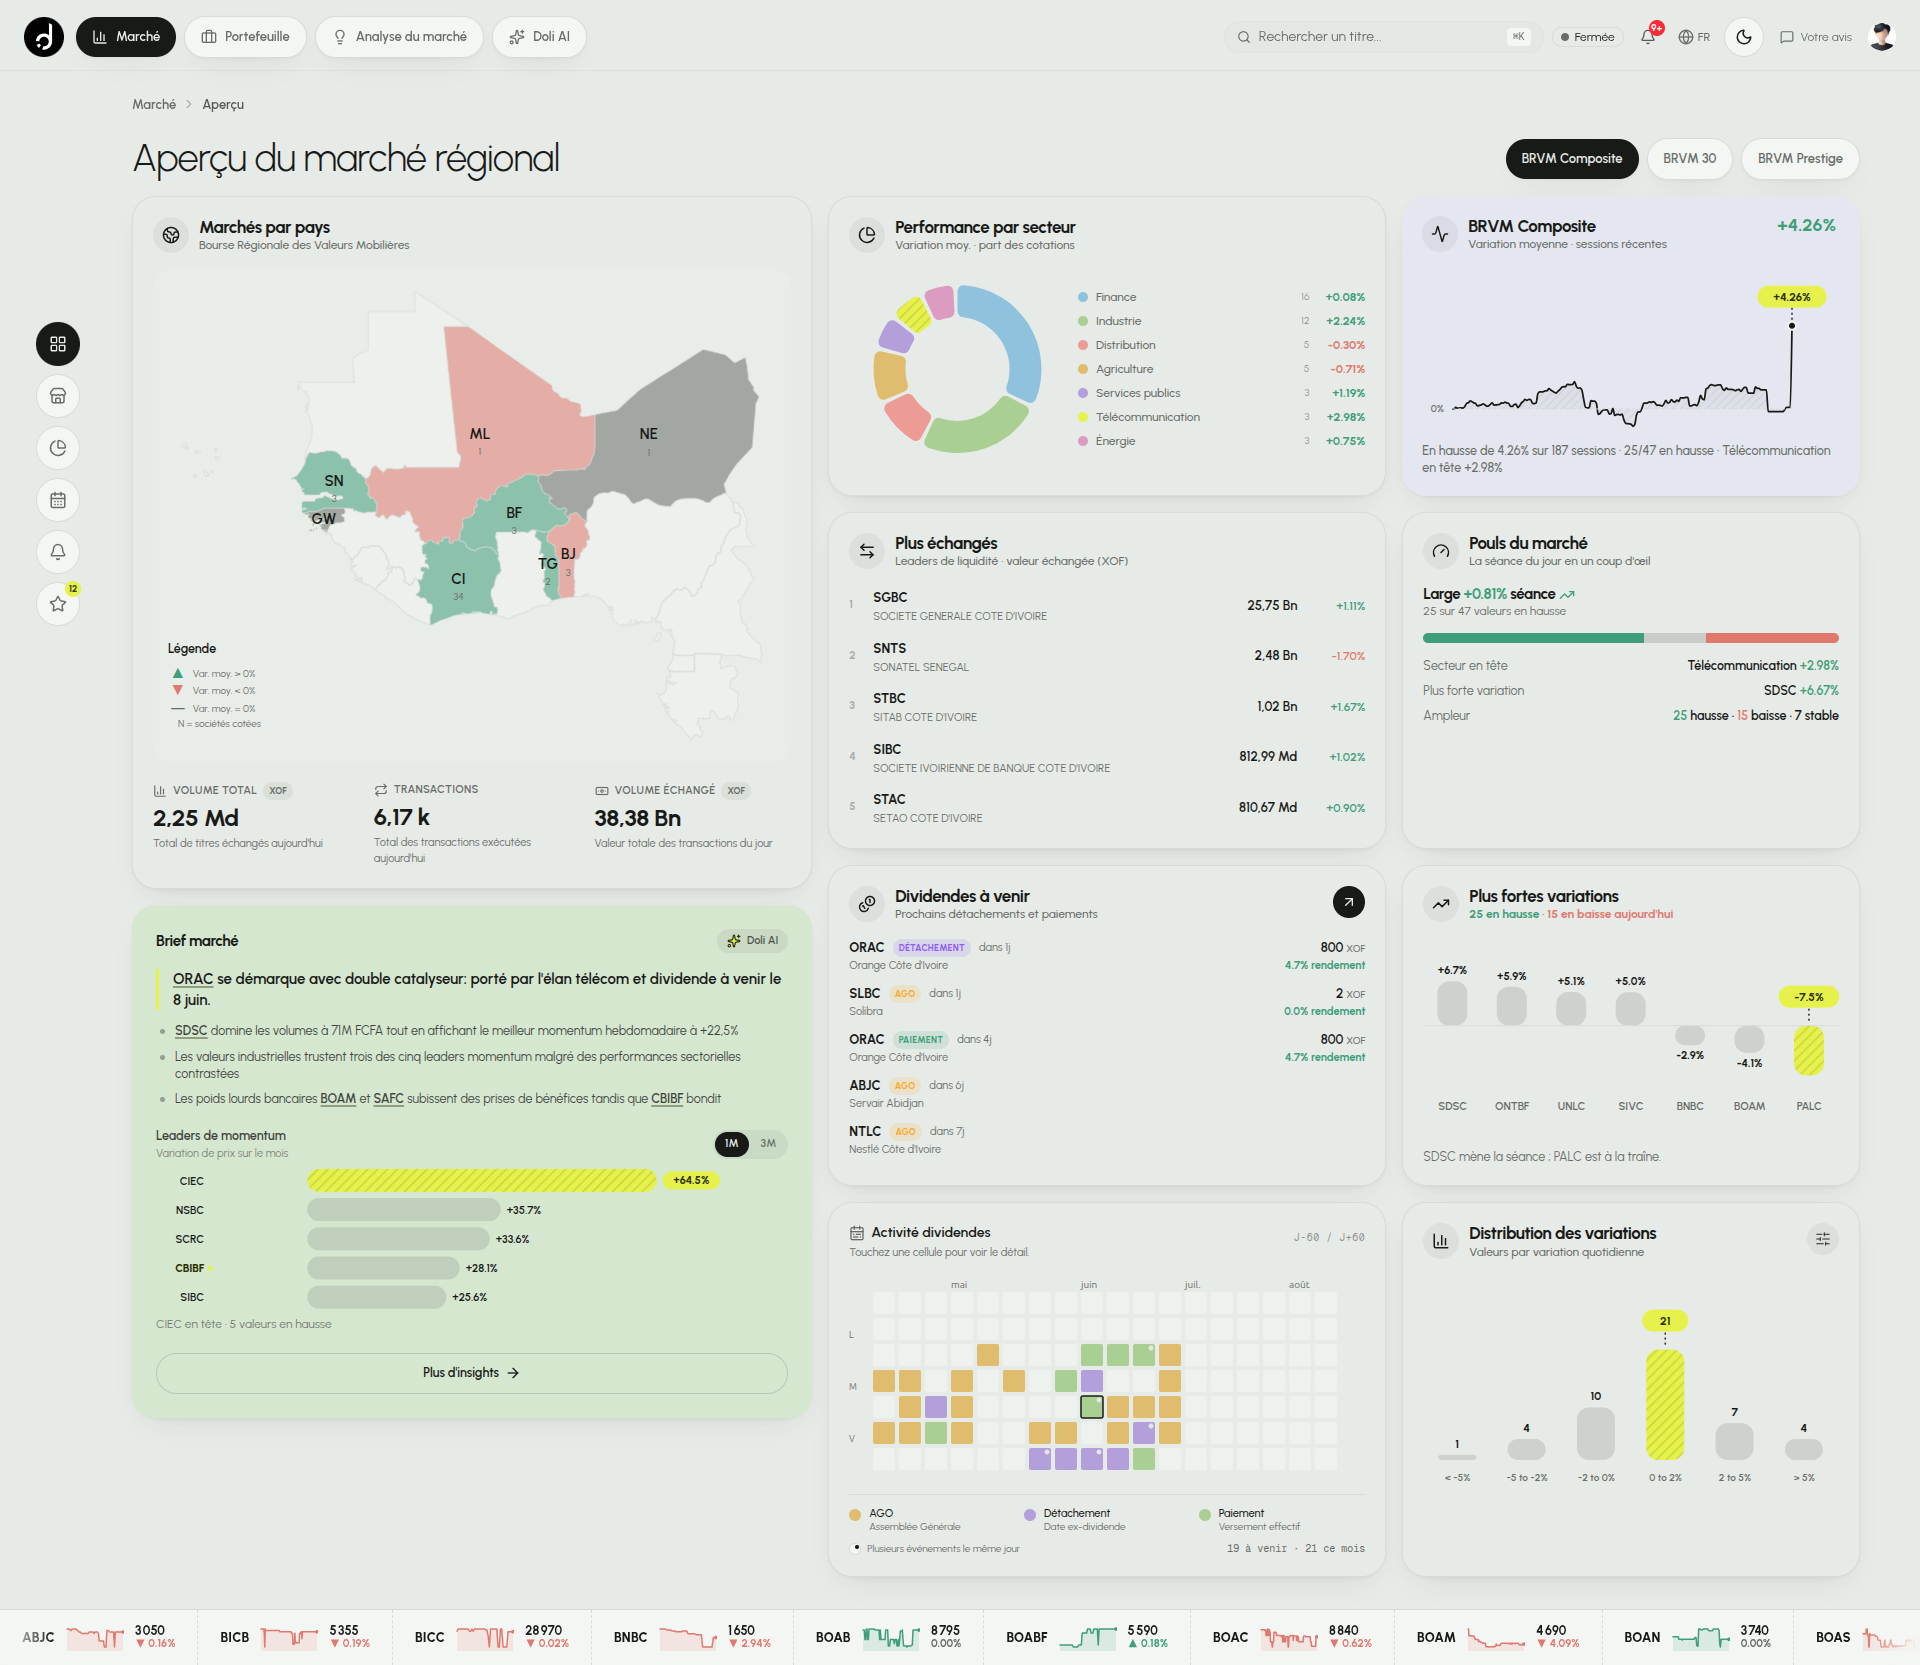The height and width of the screenshot is (1665, 1920).
Task: Click the Activité dividendes calendar icon
Action: tap(857, 1233)
